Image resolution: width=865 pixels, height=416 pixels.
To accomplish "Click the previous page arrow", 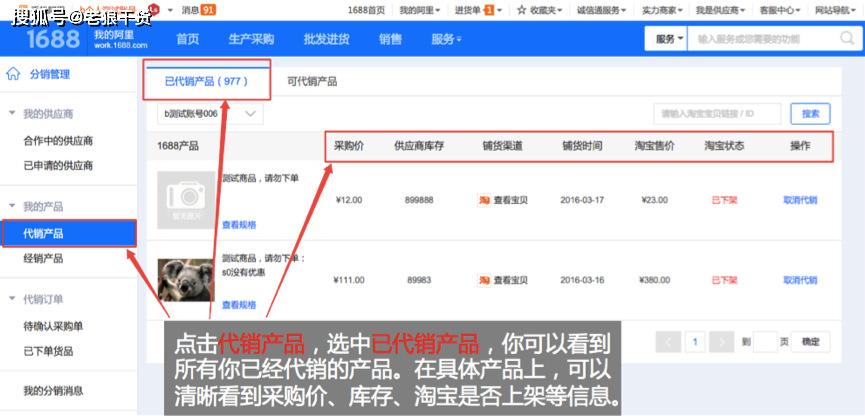I will click(x=668, y=342).
